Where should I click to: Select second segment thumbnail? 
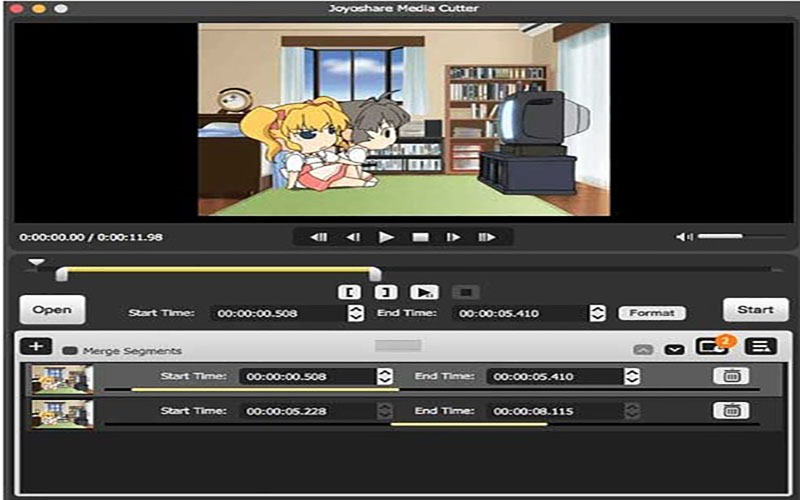coord(62,414)
